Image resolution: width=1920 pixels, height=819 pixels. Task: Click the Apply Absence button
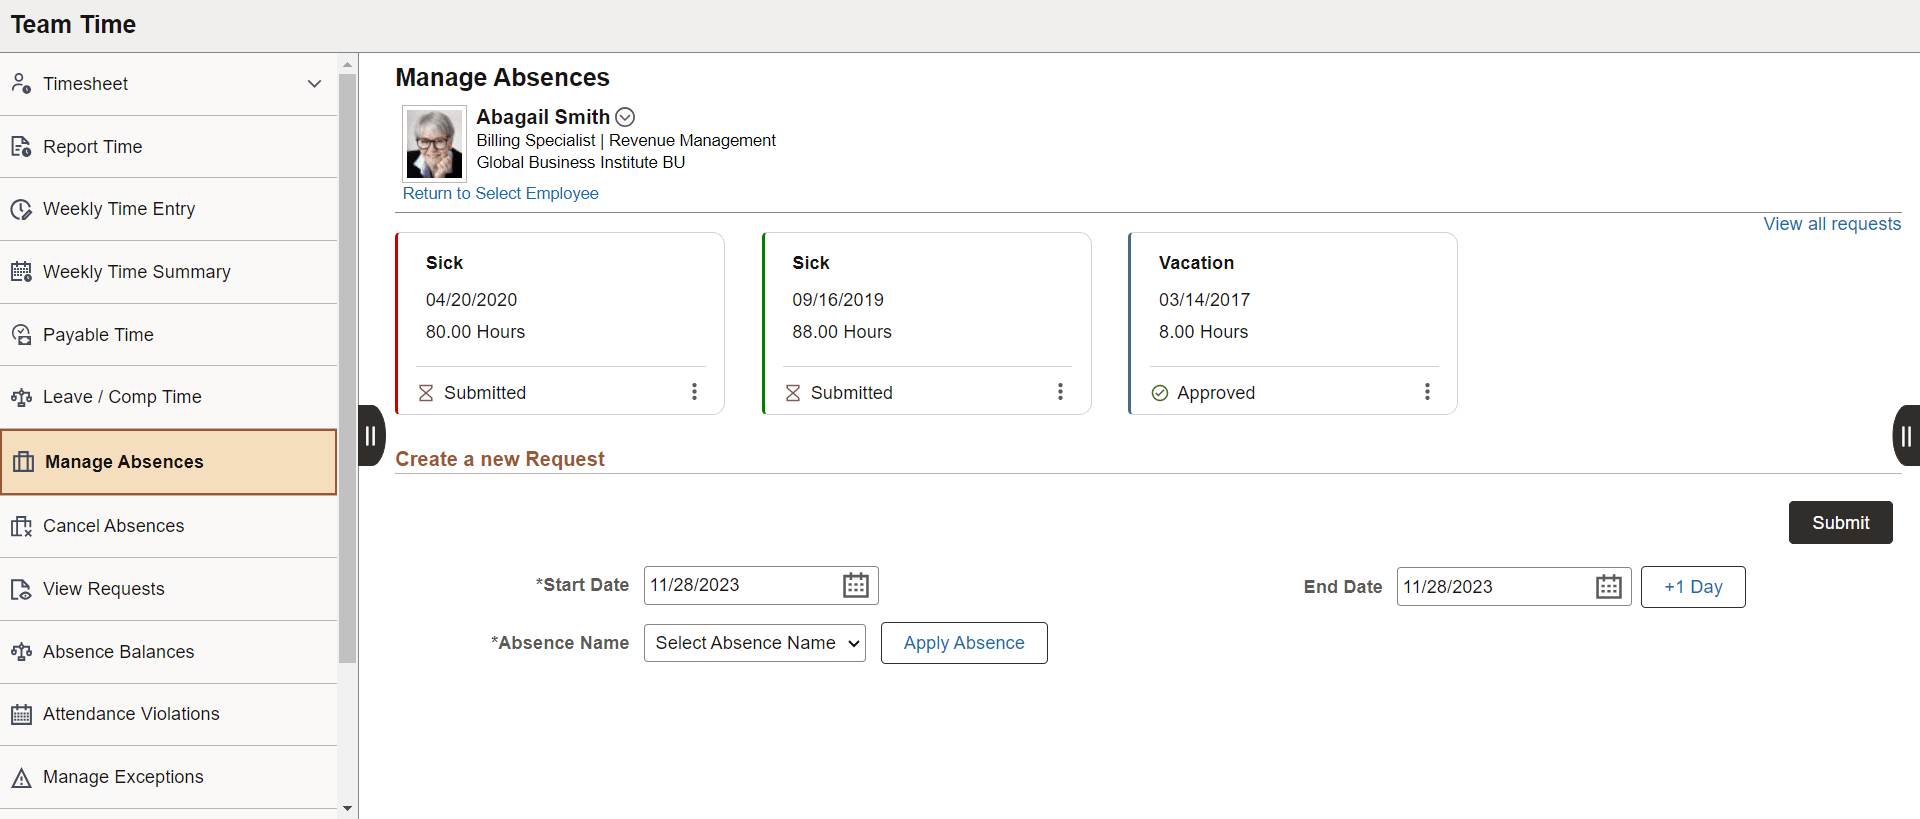tap(964, 643)
